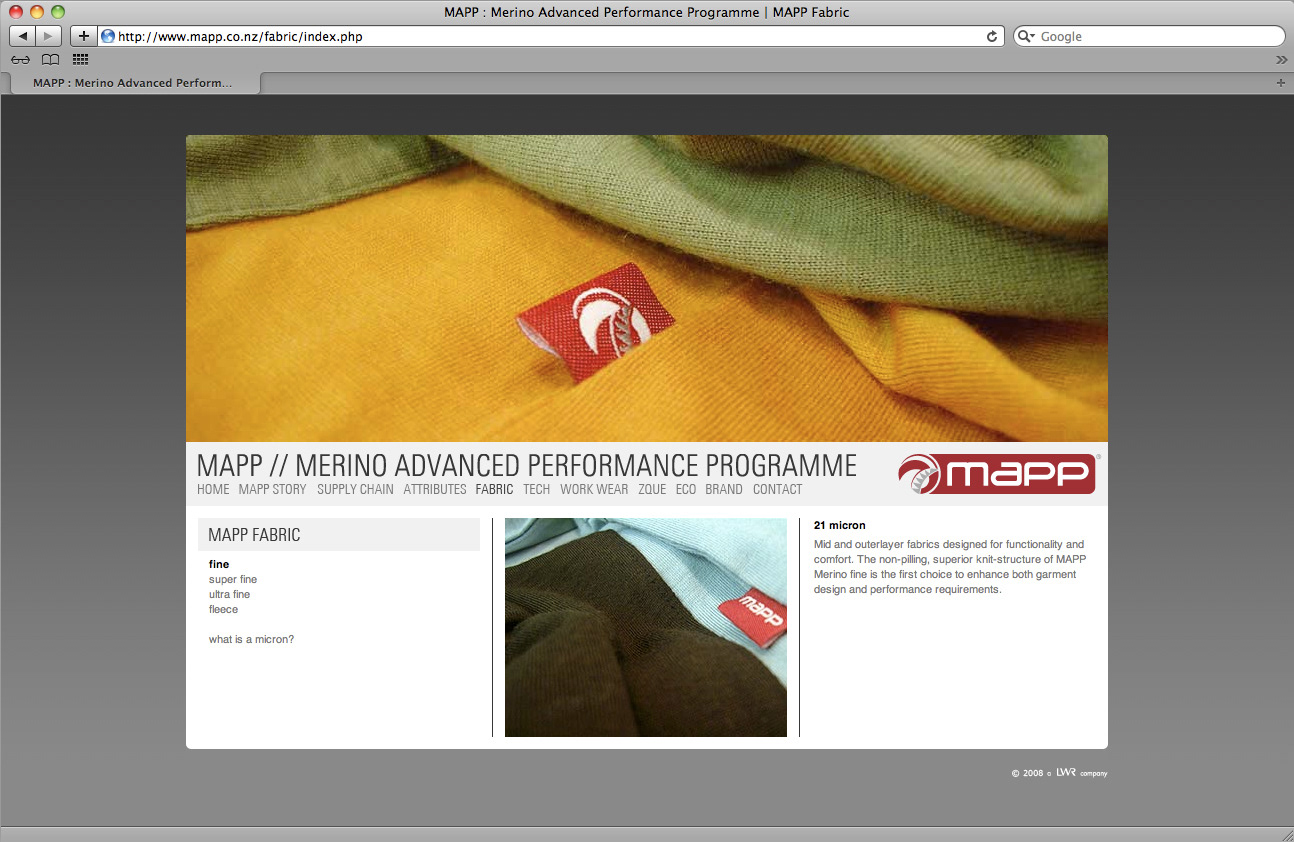Open the WORK WEAR navigation link
The width and height of the screenshot is (1294, 842).
coord(594,489)
